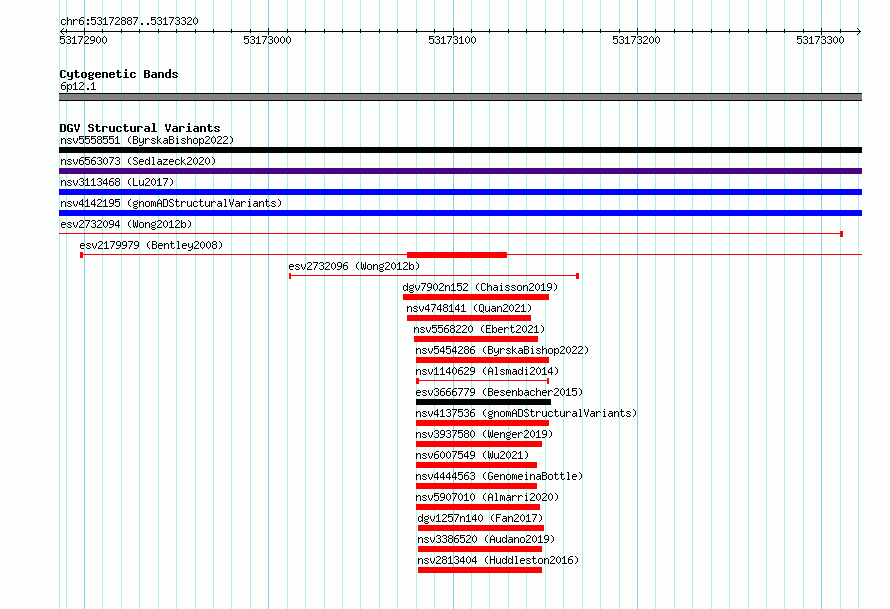Click the gray 6p12.1 cytogenetic band bar
The image size is (890, 609).
coord(460,97)
